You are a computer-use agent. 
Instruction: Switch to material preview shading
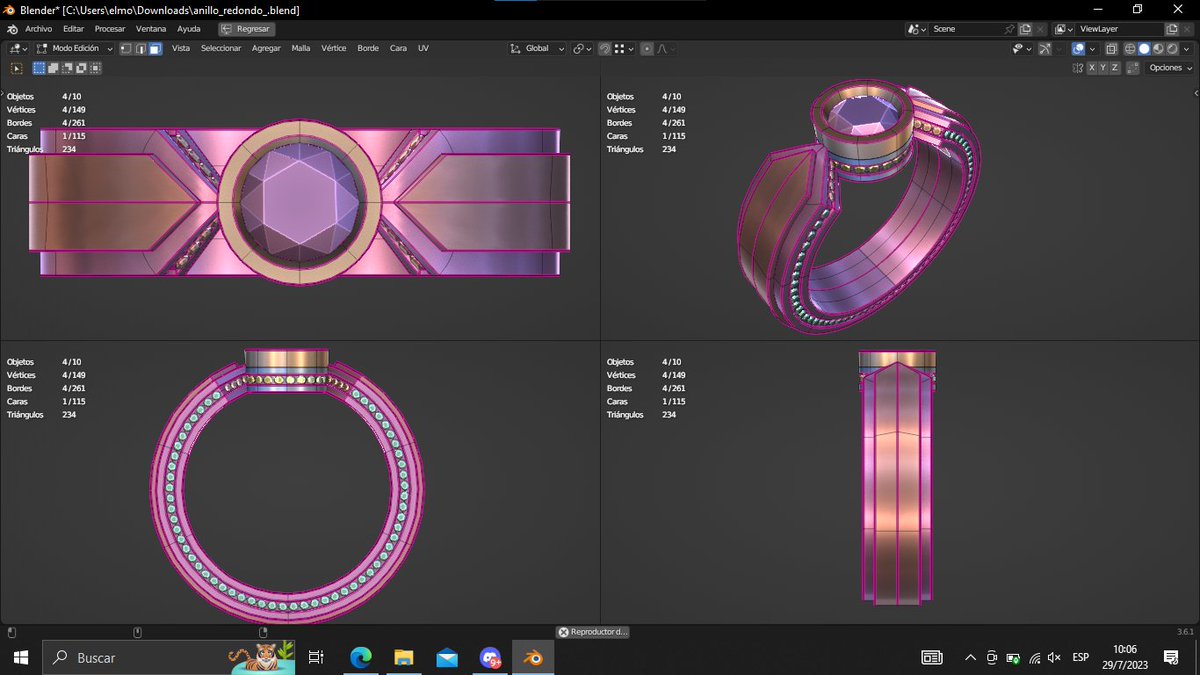(1158, 49)
